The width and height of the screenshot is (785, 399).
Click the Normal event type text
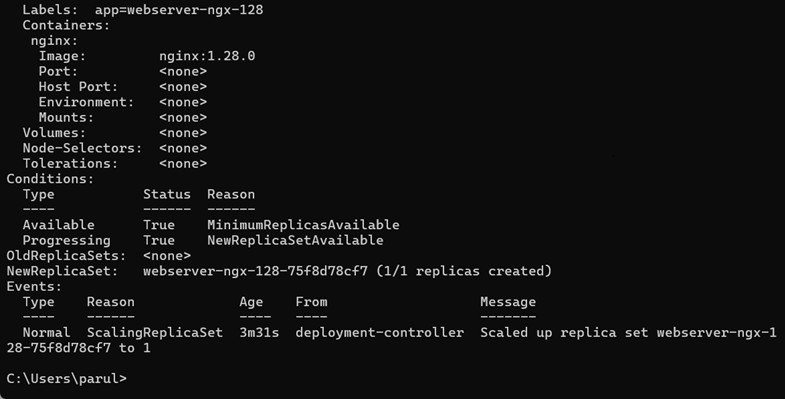pos(47,332)
